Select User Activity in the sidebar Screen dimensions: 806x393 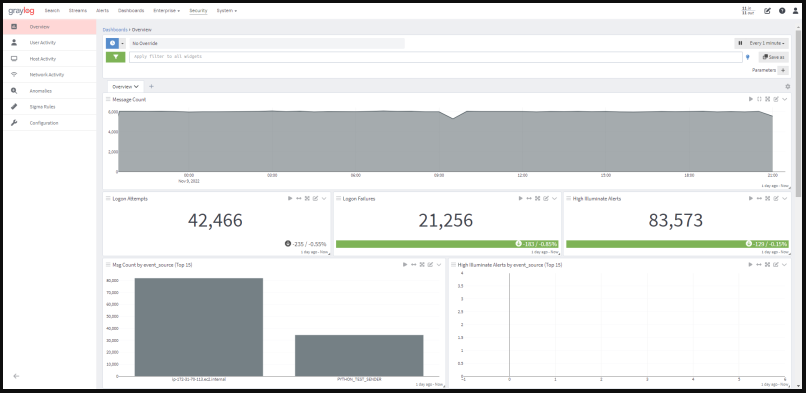point(50,43)
